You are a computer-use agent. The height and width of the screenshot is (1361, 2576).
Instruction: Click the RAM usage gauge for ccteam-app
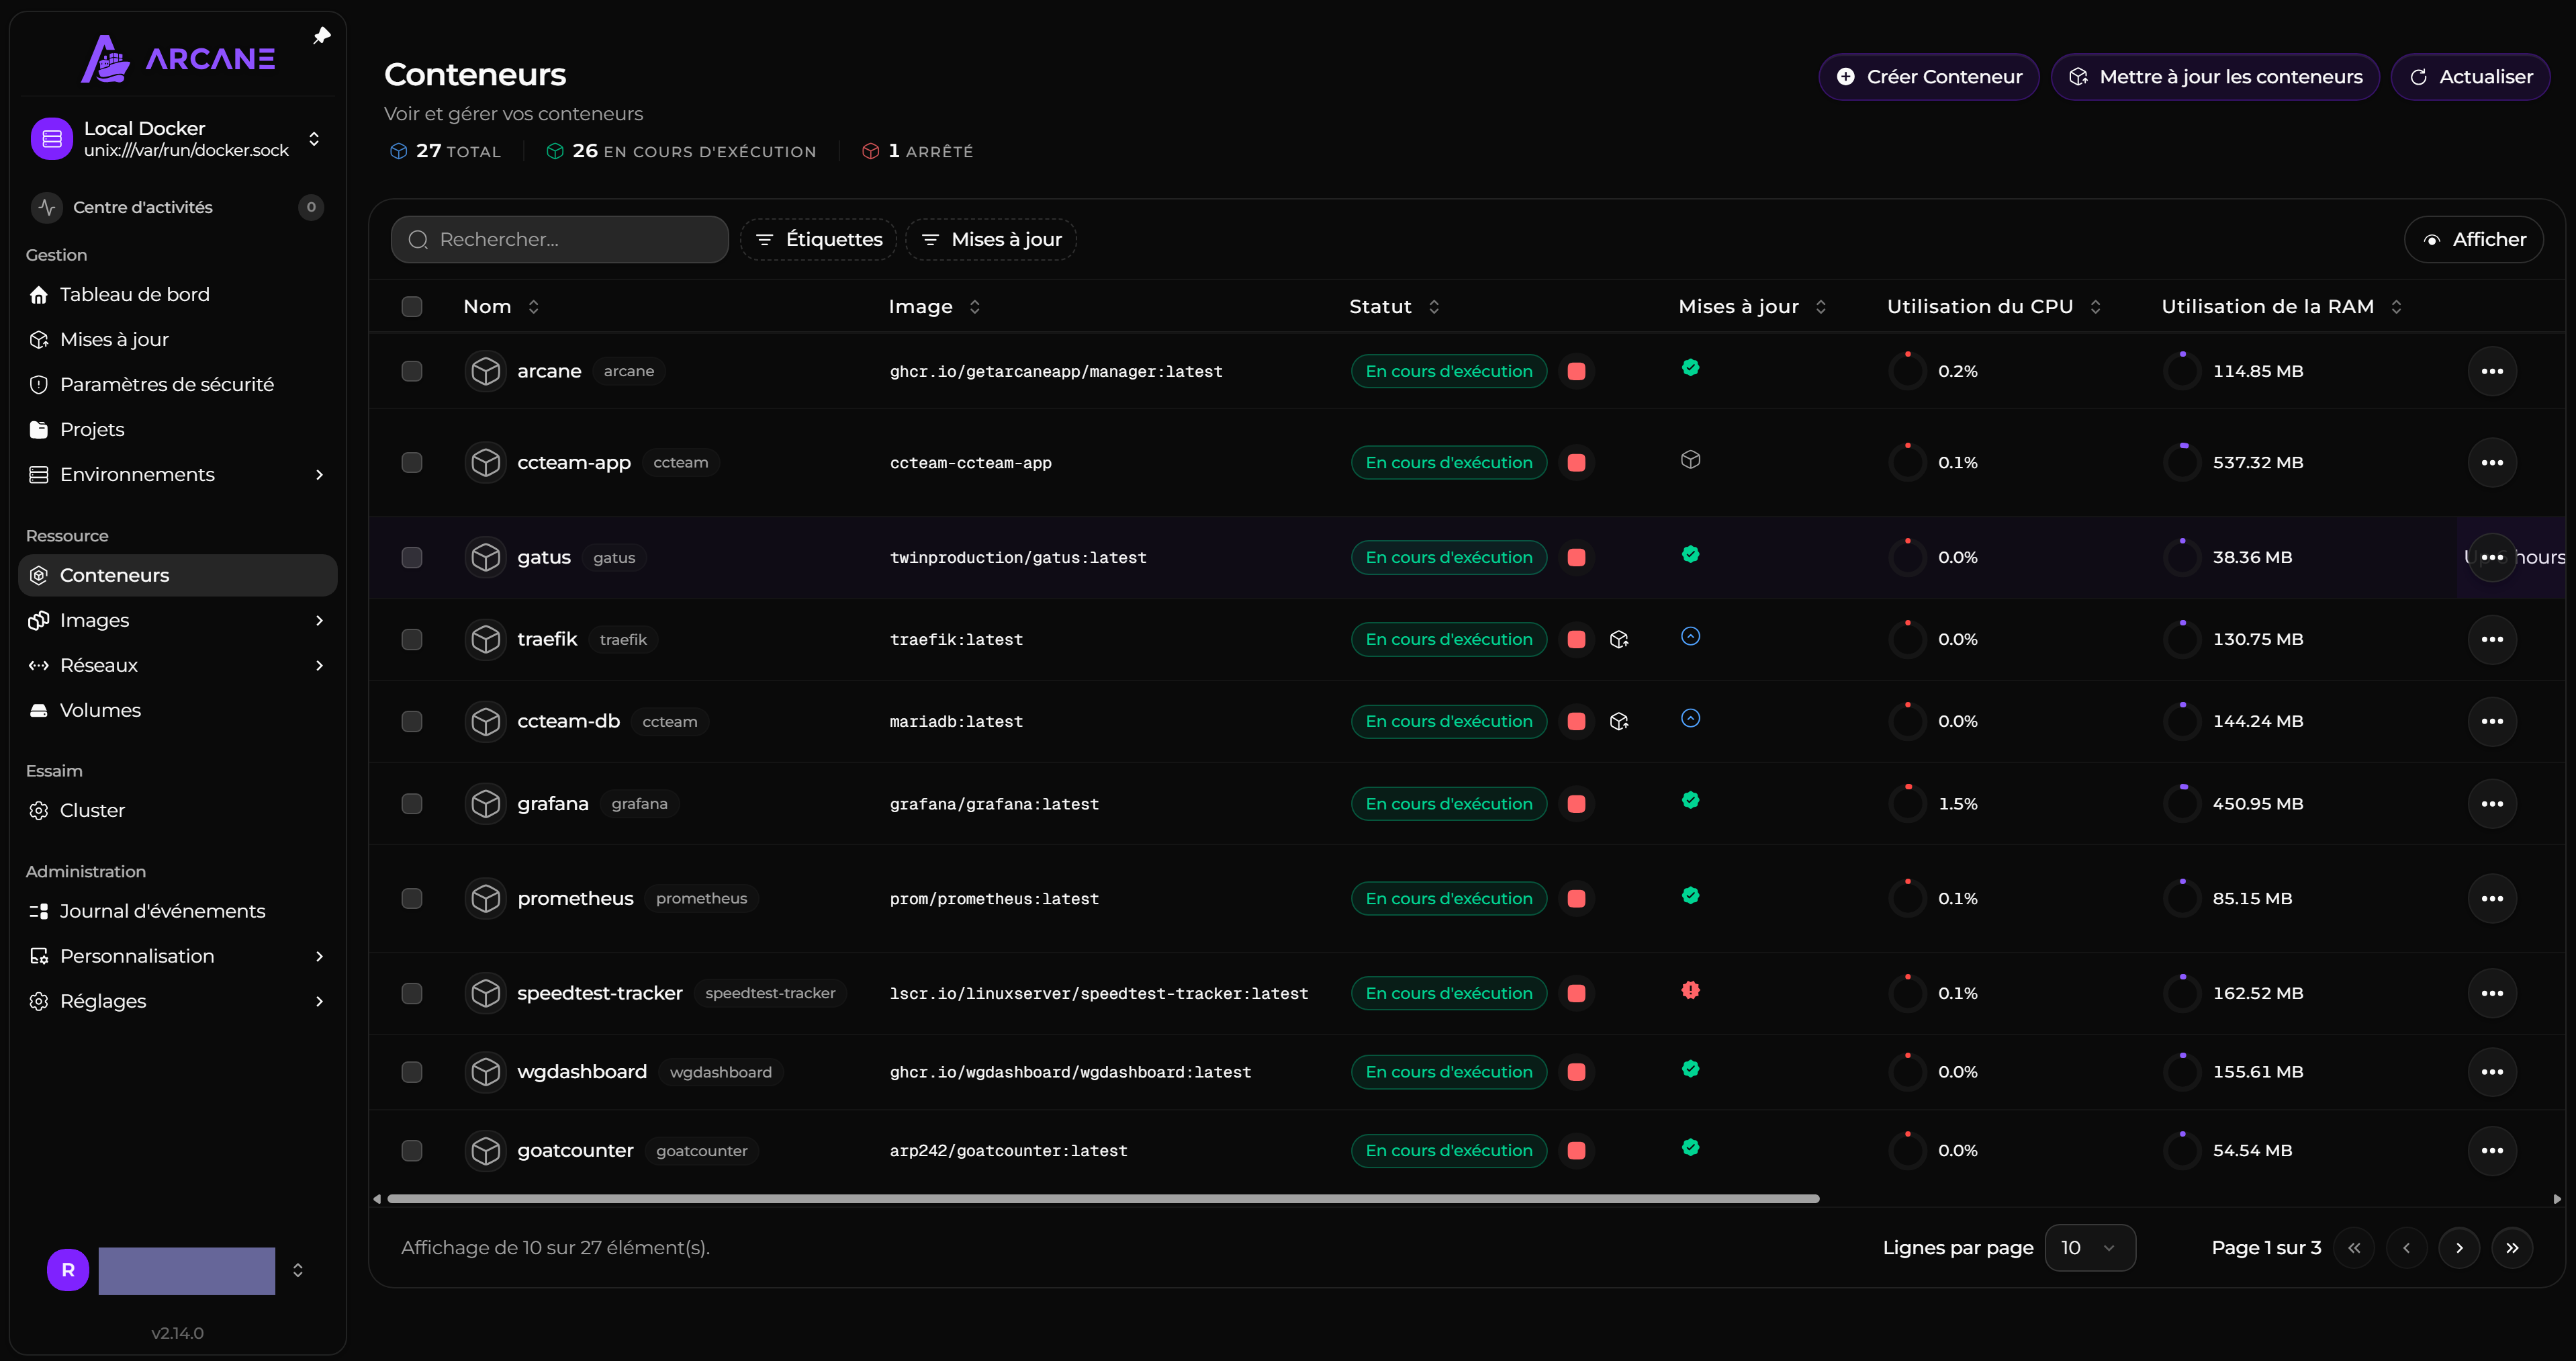2182,462
